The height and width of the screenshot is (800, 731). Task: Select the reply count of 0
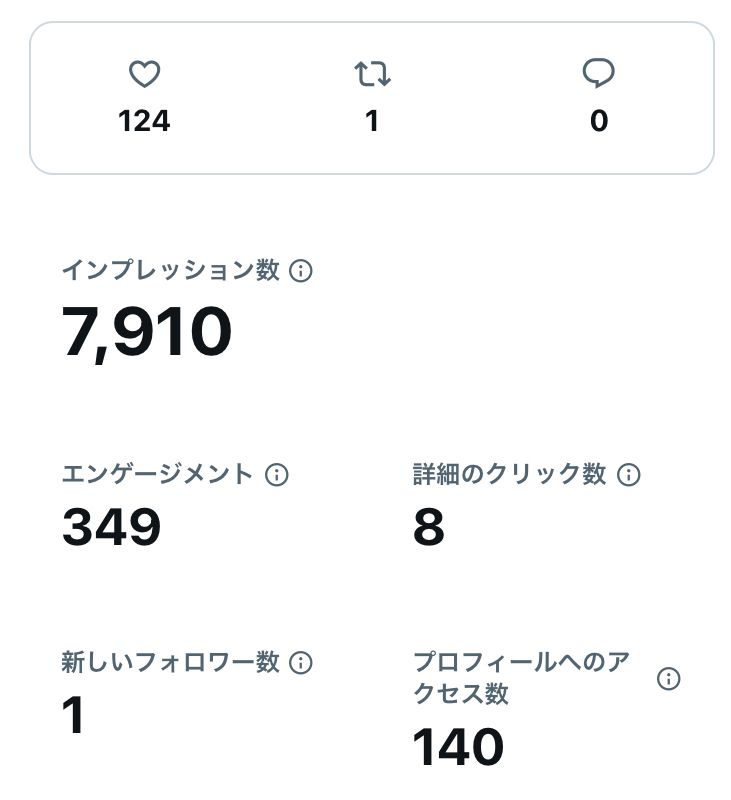coord(598,121)
